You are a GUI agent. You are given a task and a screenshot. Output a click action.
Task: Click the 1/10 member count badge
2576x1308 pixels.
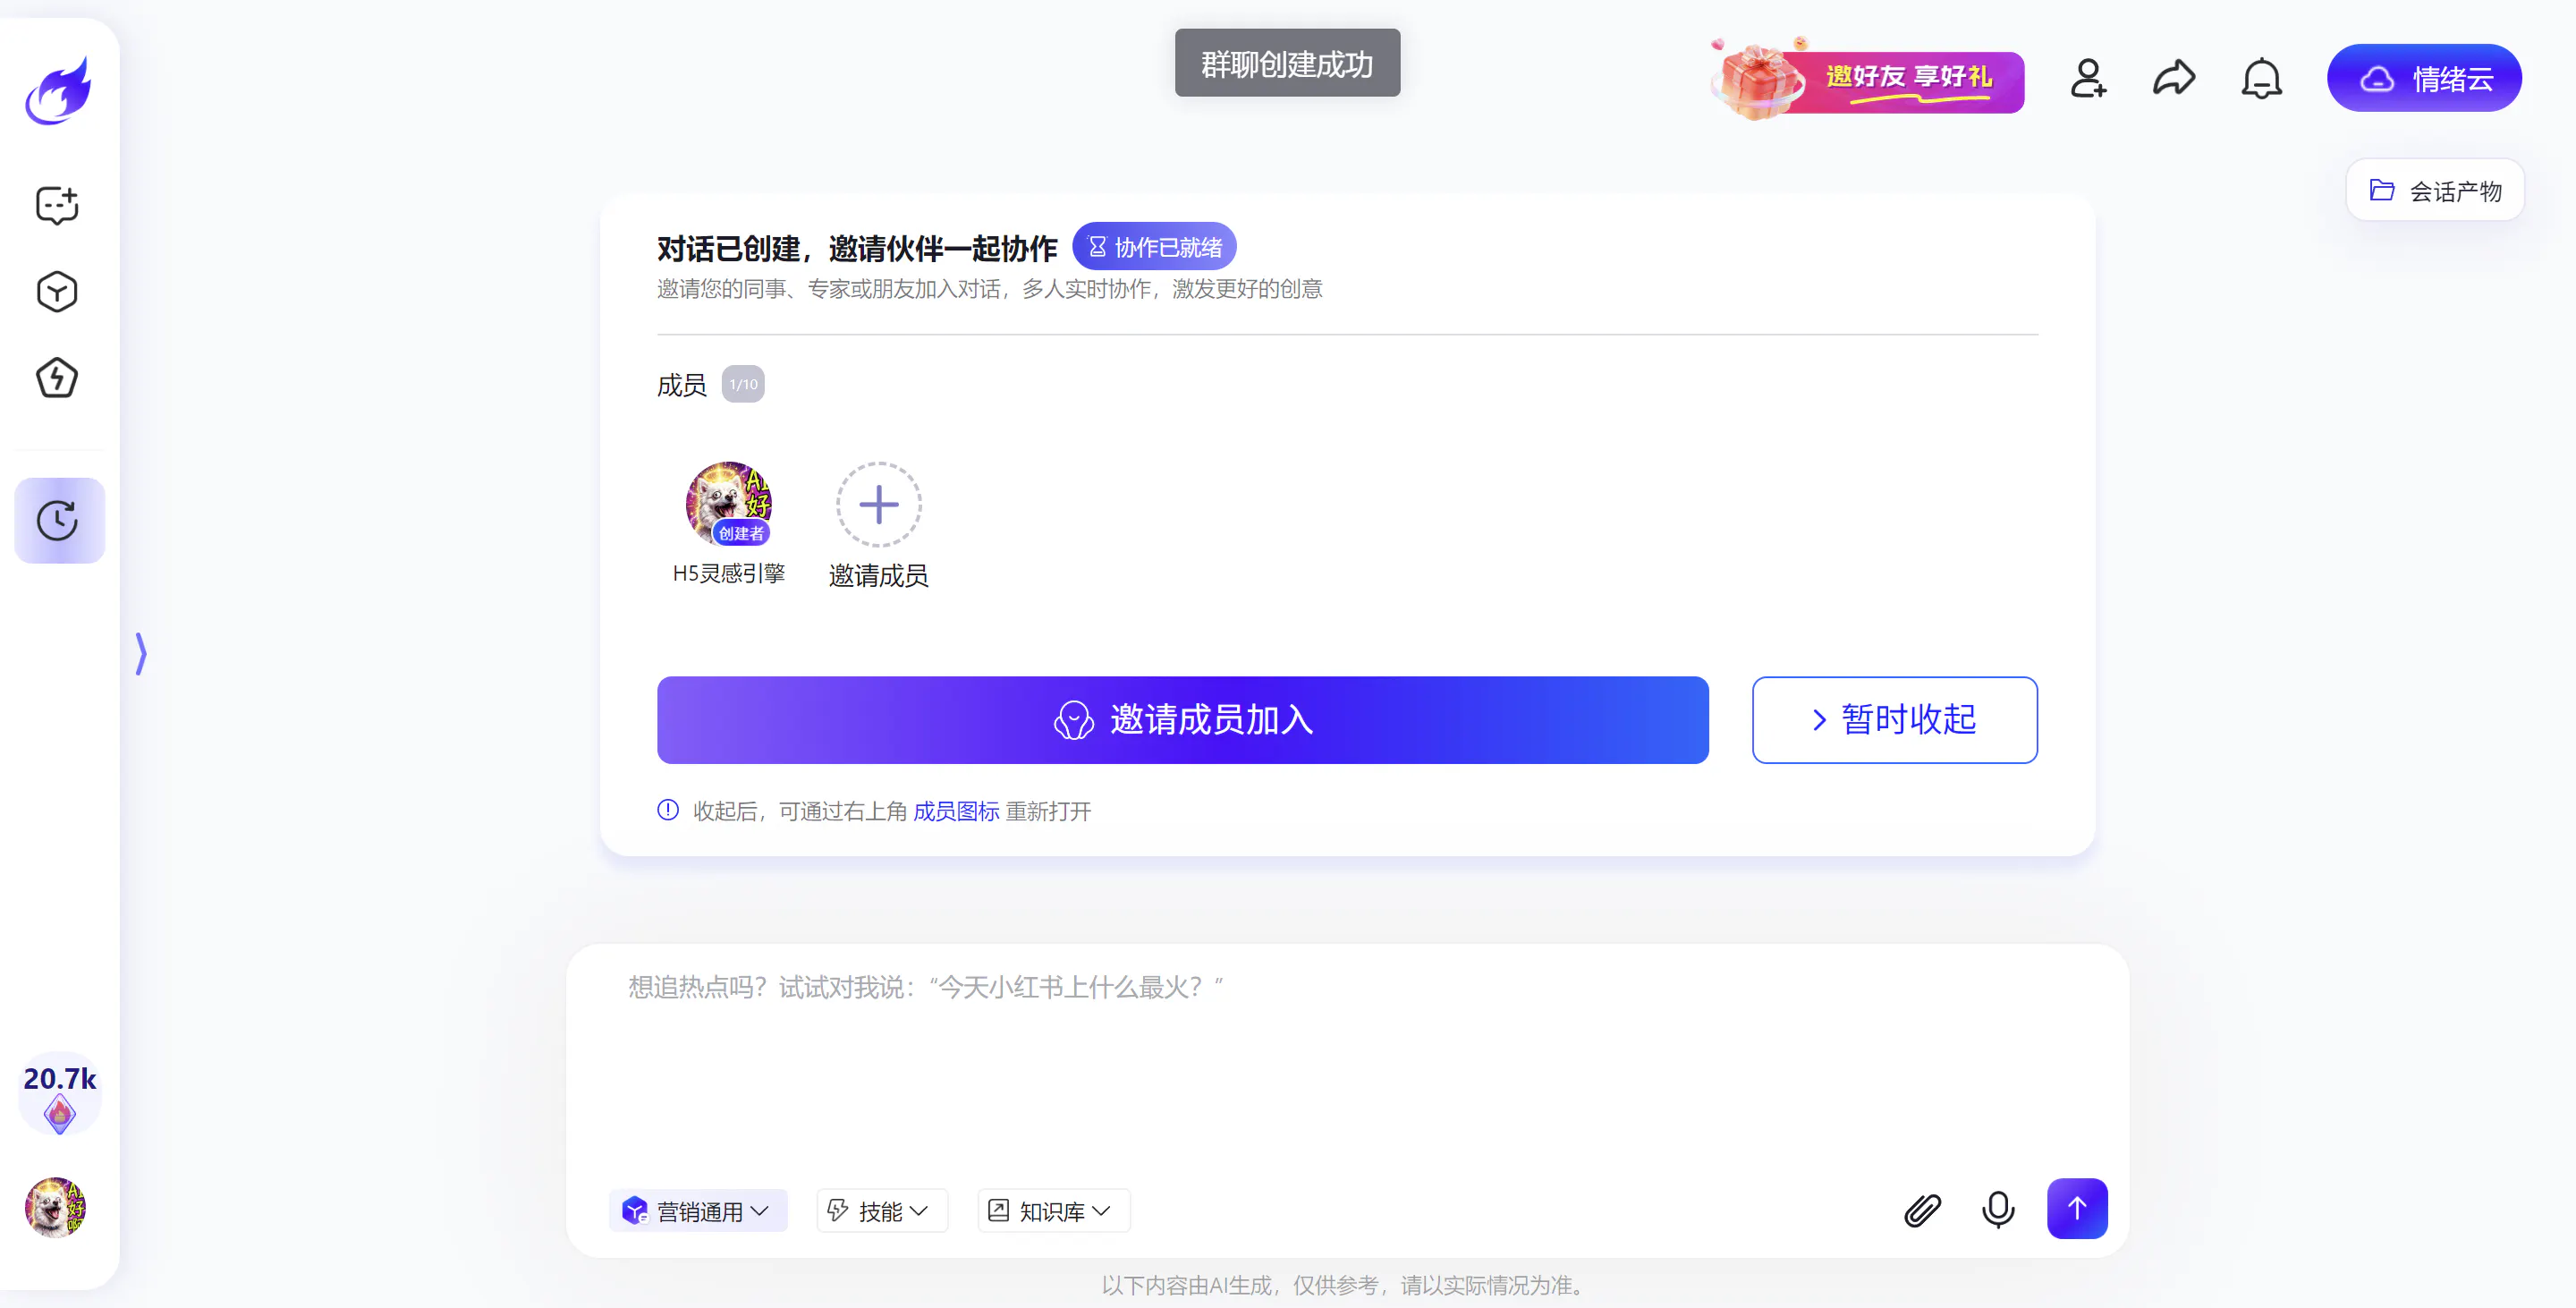(743, 384)
